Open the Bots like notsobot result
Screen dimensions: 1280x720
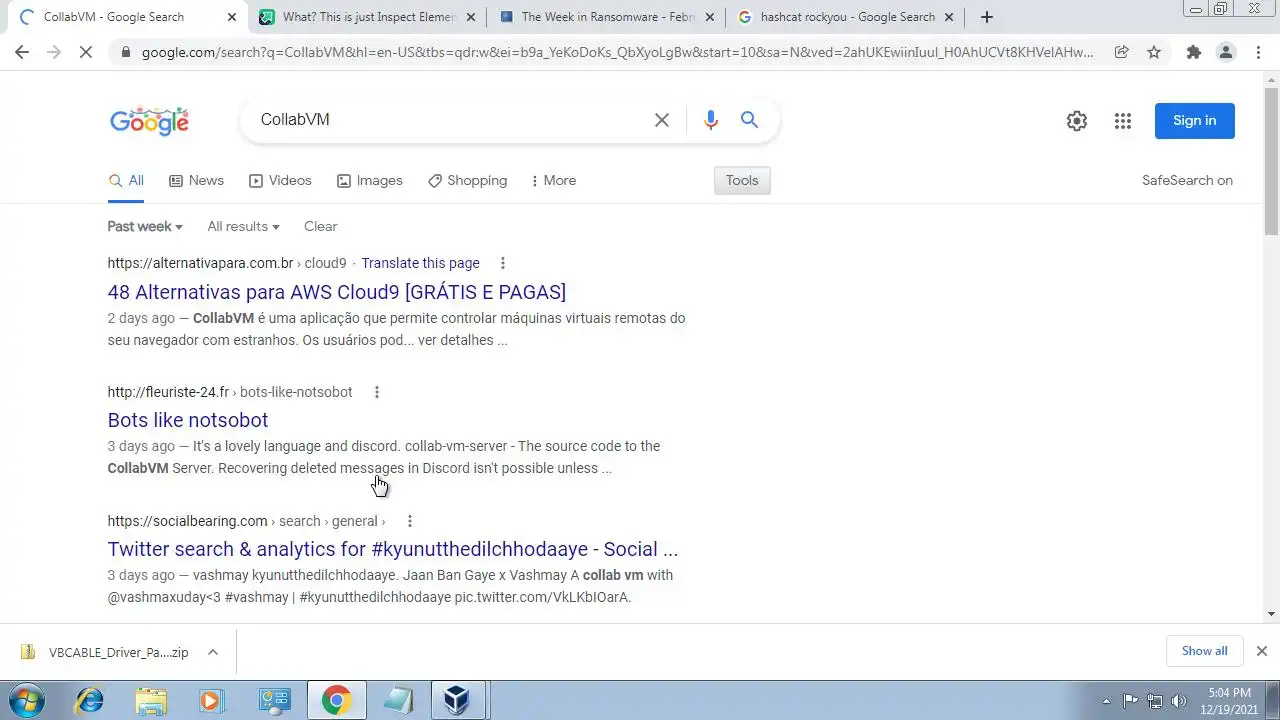[188, 420]
